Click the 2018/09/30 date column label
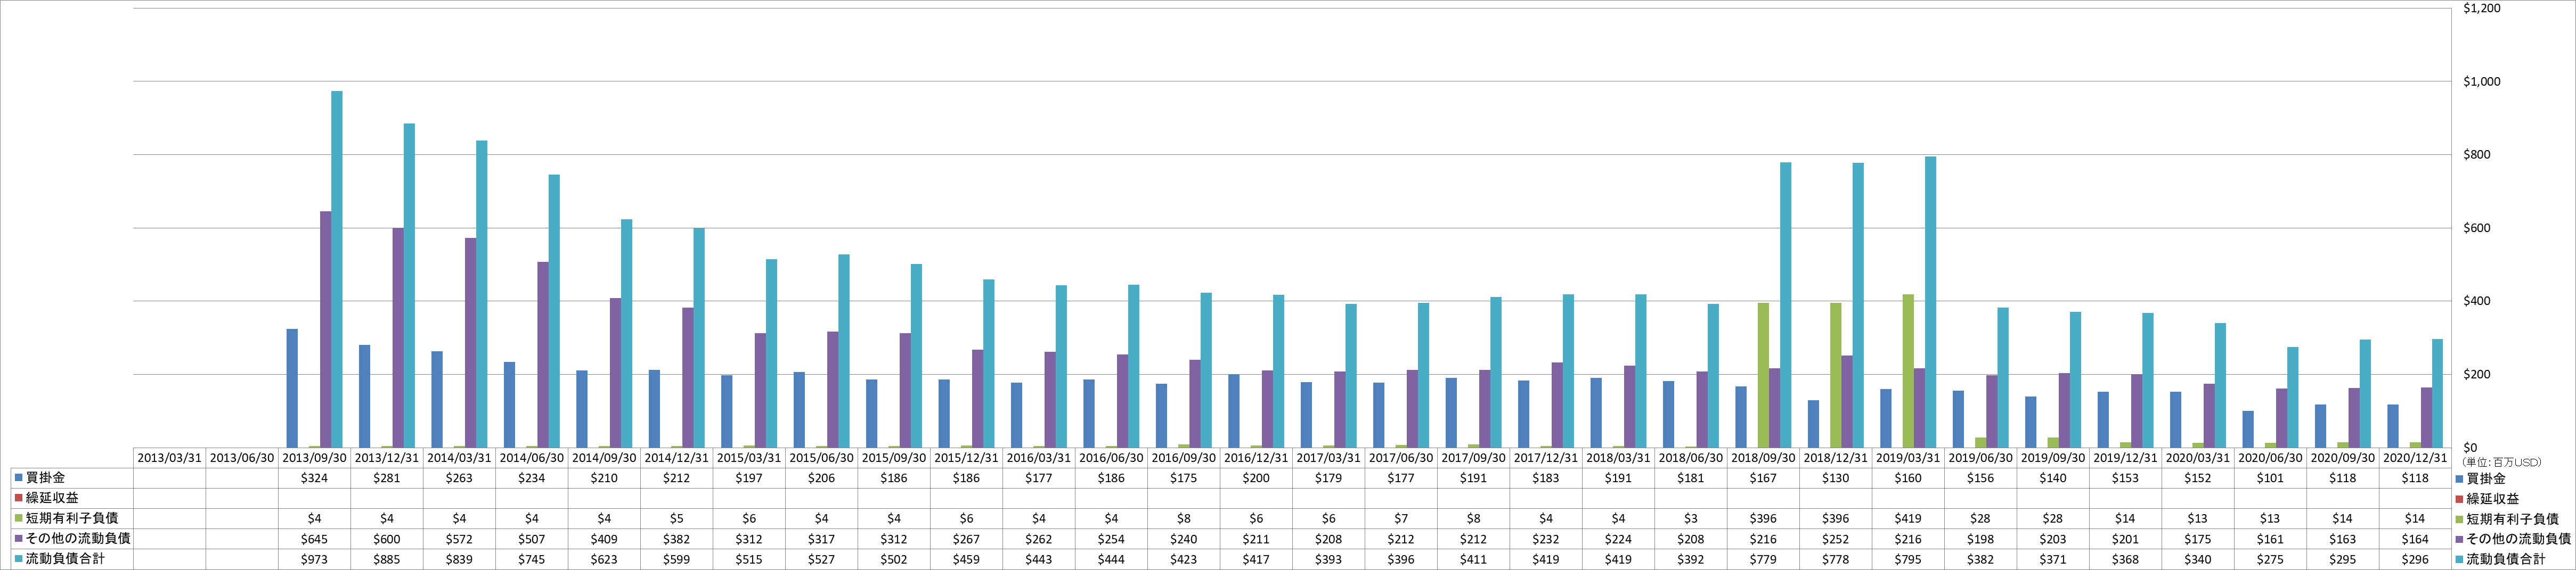The width and height of the screenshot is (2576, 570). pyautogui.click(x=1763, y=458)
